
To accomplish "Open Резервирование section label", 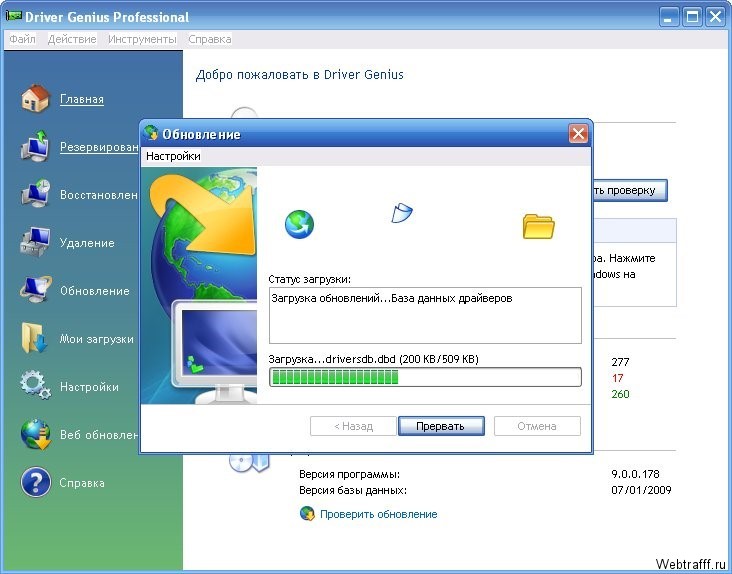I will (99, 147).
